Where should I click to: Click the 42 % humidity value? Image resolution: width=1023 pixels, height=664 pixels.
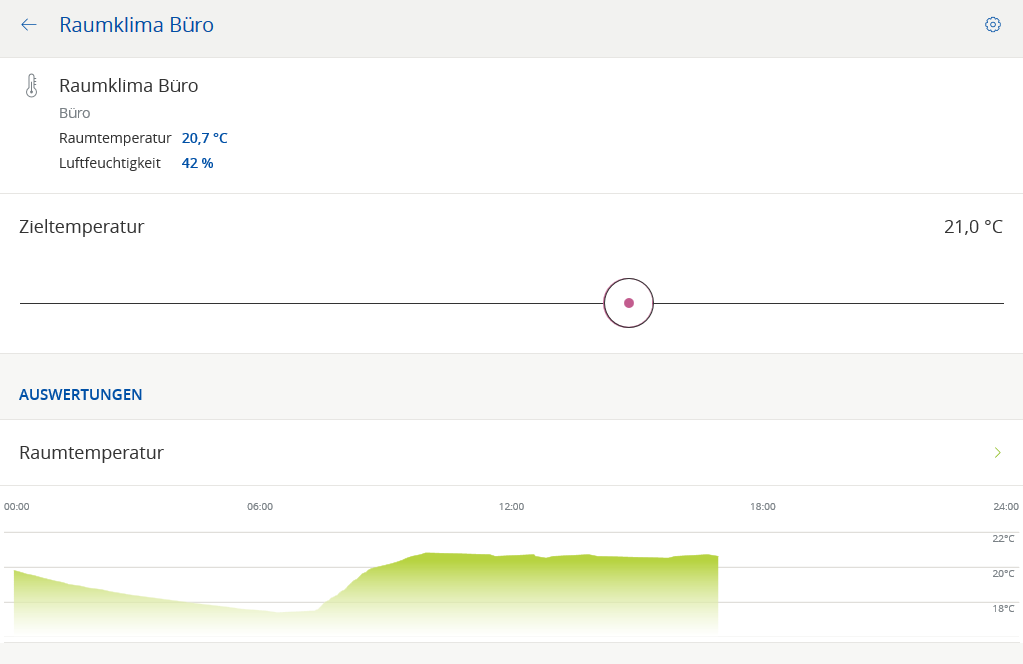197,162
